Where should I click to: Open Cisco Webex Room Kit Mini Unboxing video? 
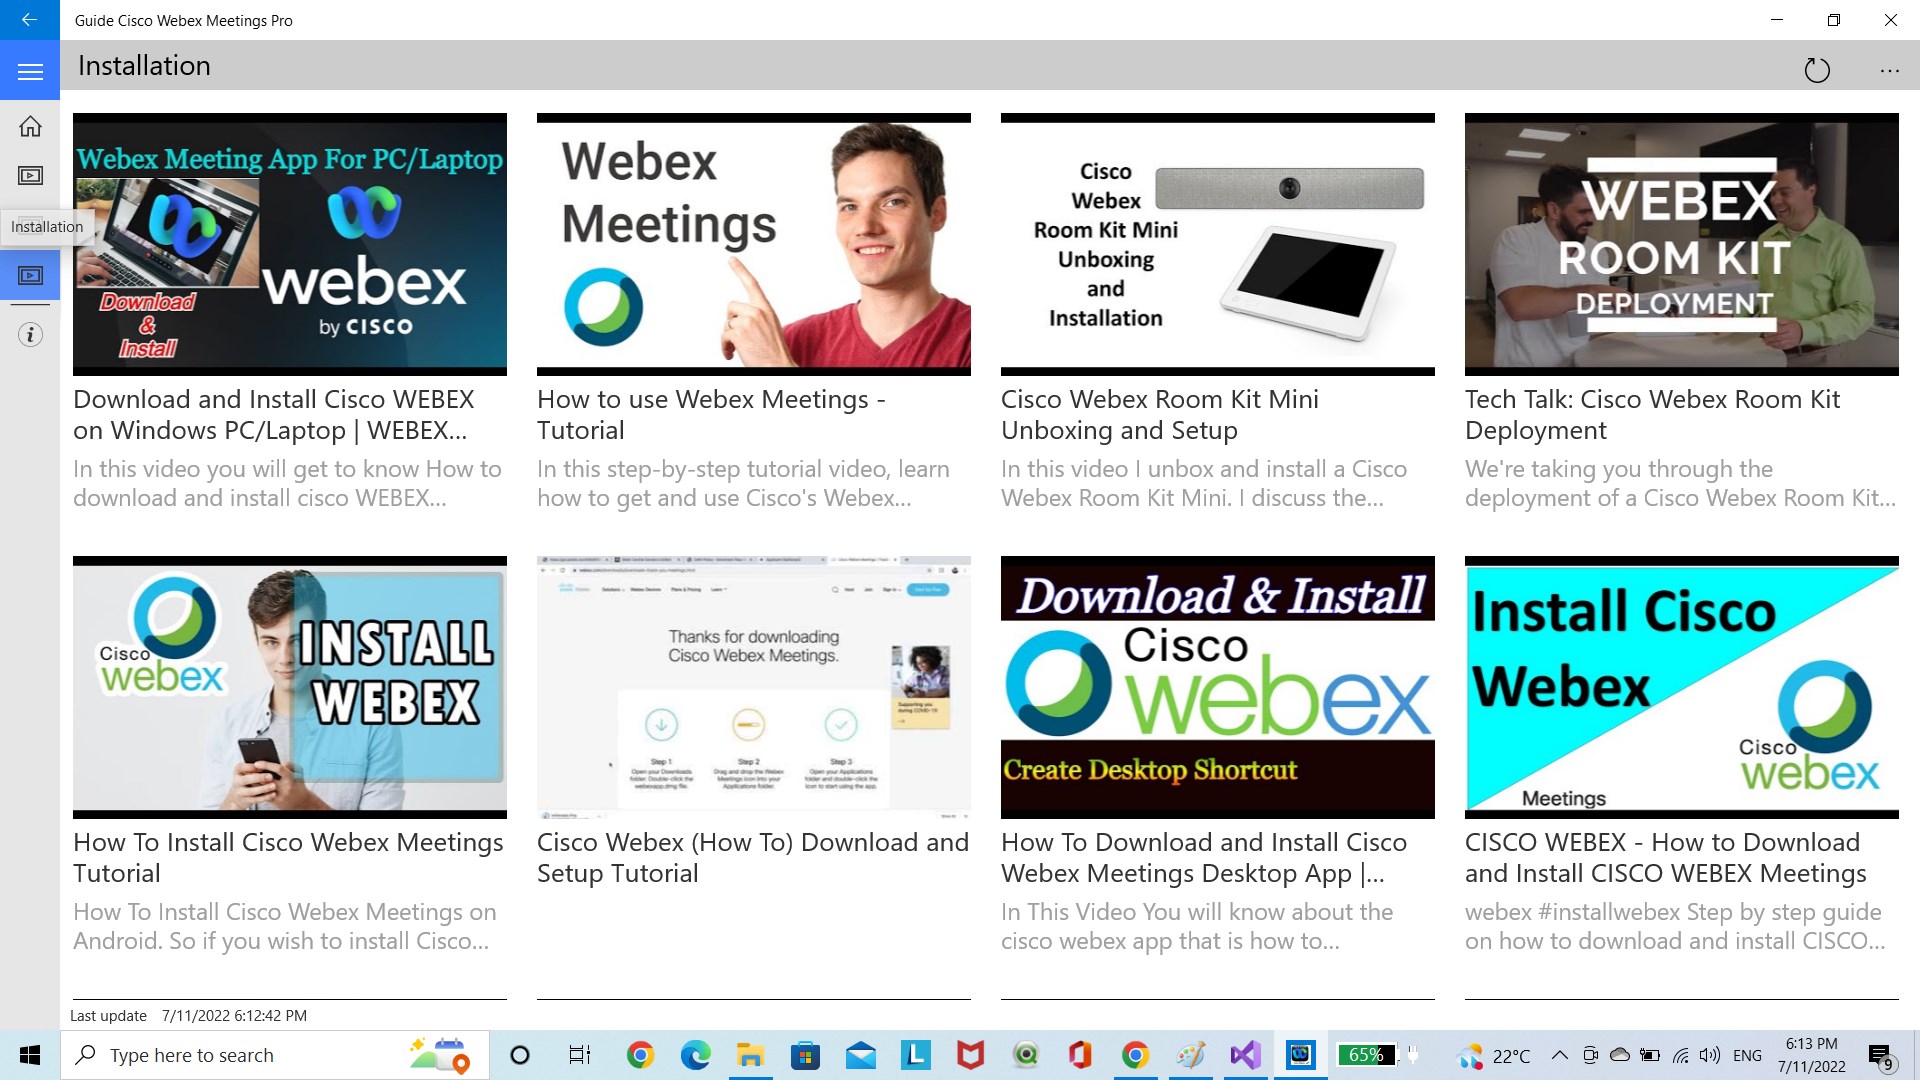pyautogui.click(x=1217, y=244)
